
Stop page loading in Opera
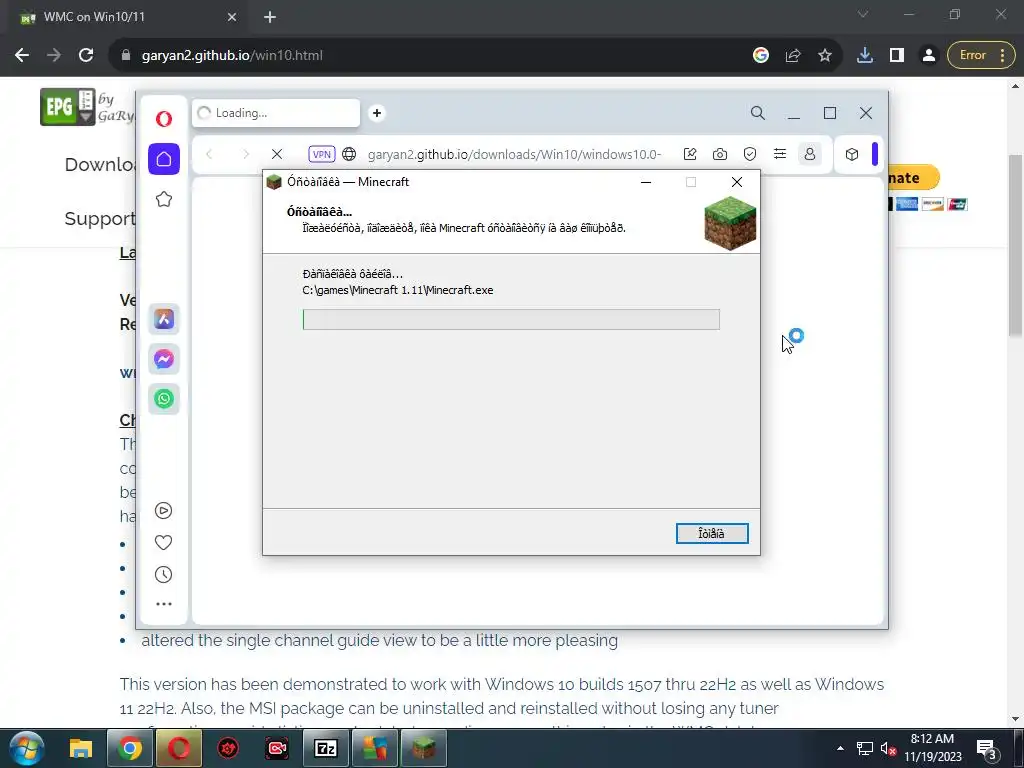coord(277,154)
